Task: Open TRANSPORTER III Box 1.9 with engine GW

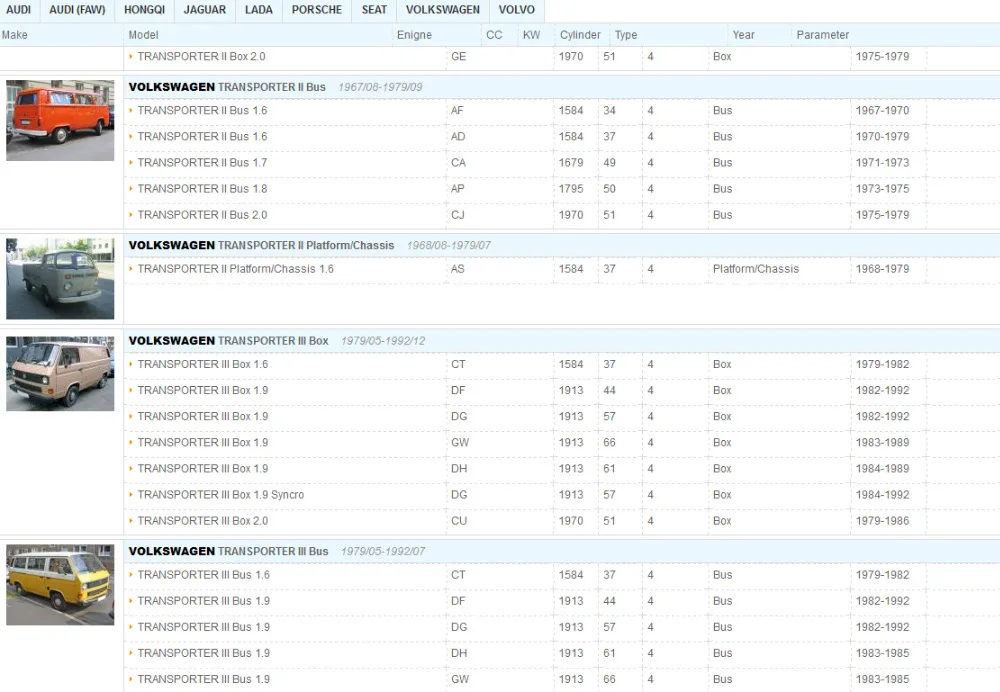Action: point(203,443)
